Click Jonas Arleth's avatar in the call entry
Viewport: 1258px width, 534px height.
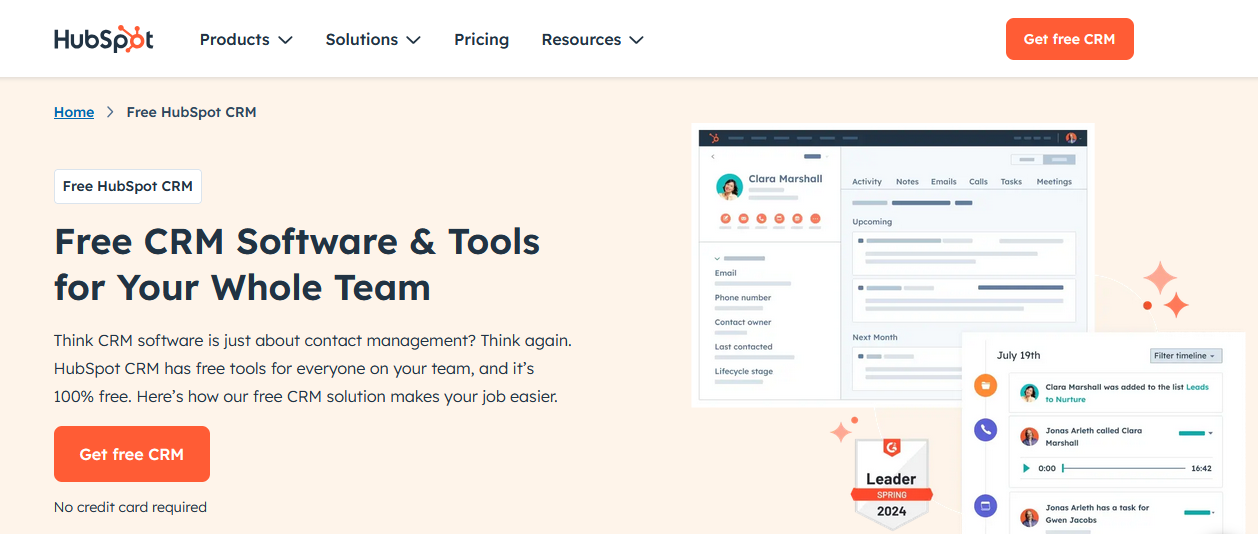1029,437
